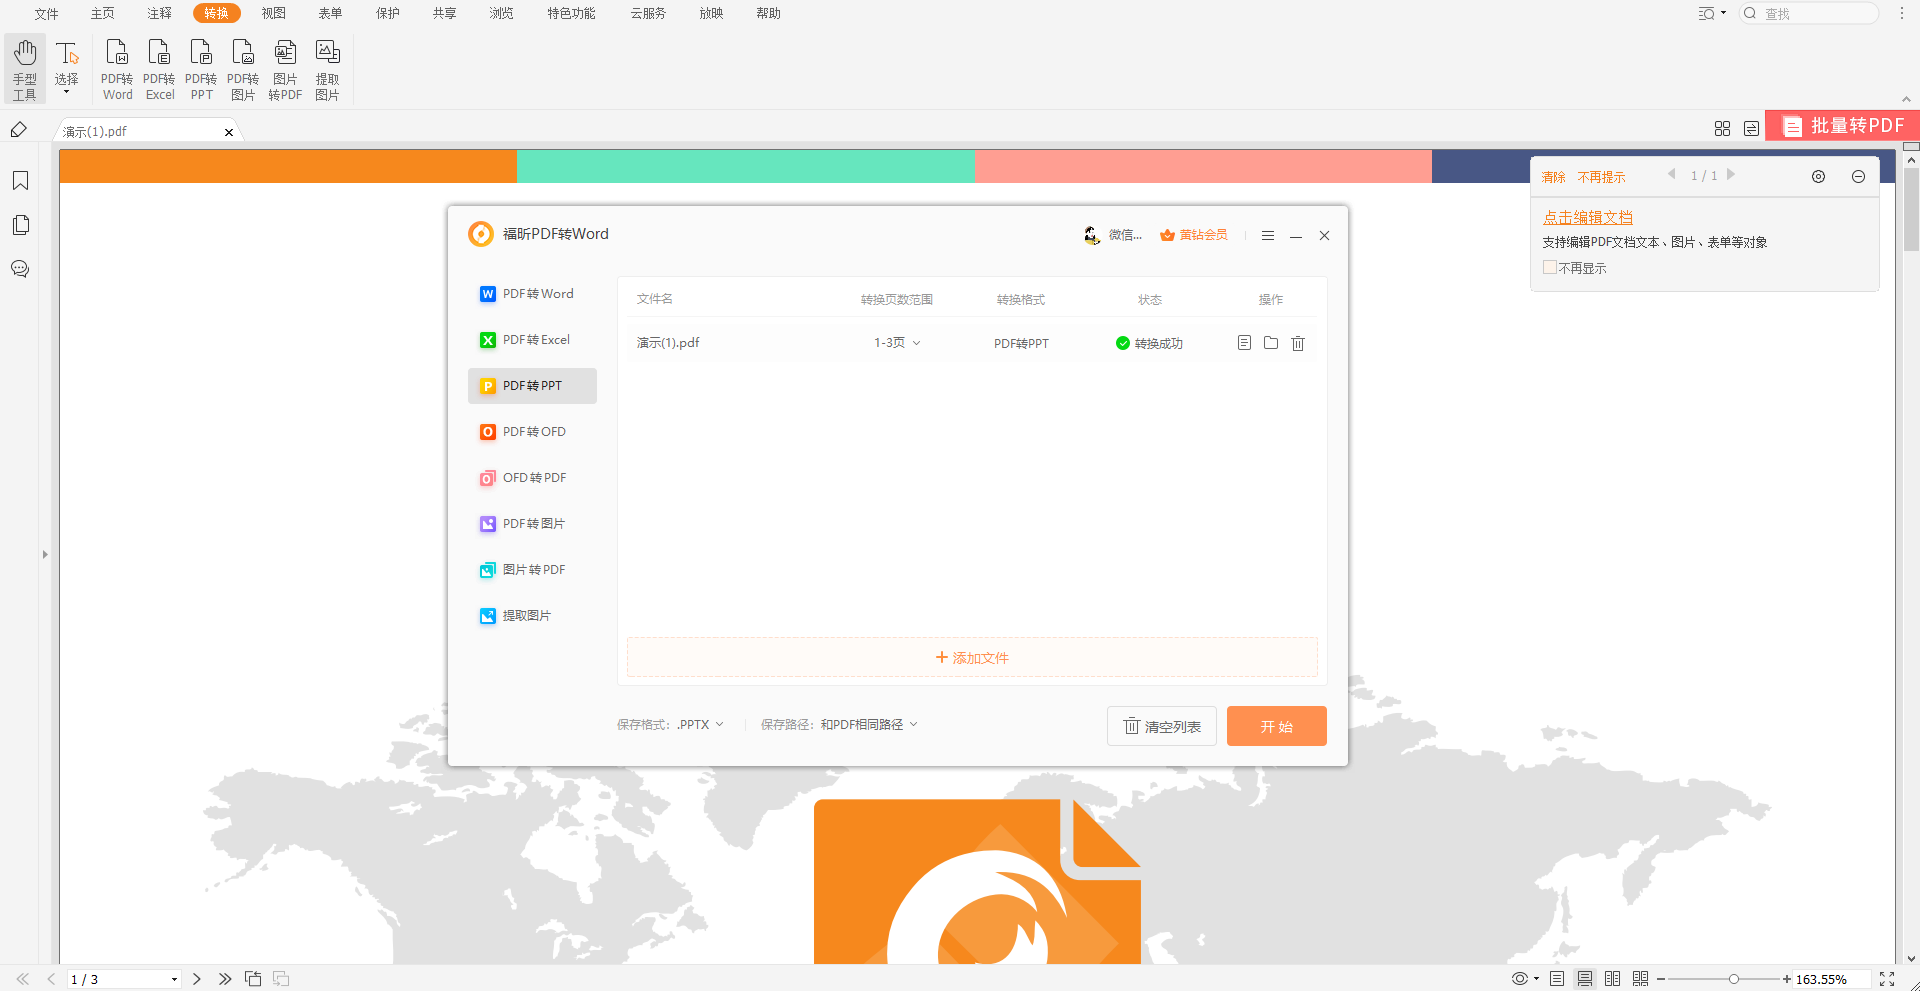Image resolution: width=1920 pixels, height=991 pixels.
Task: Open the comments panel in left sidebar
Action: (20, 269)
